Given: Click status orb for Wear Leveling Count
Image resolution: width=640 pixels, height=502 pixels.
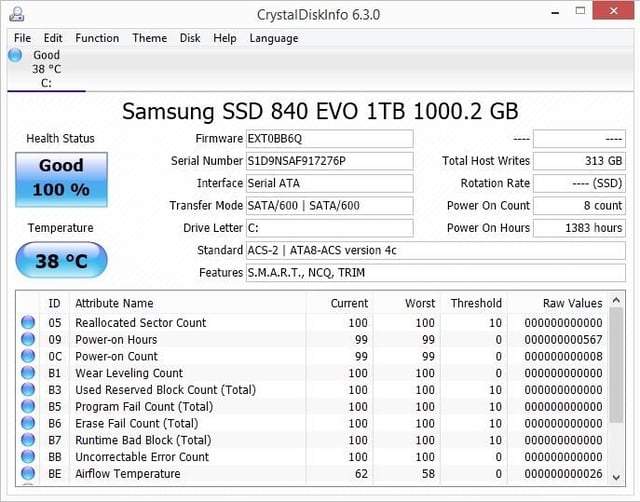Looking at the screenshot, I should [x=28, y=373].
